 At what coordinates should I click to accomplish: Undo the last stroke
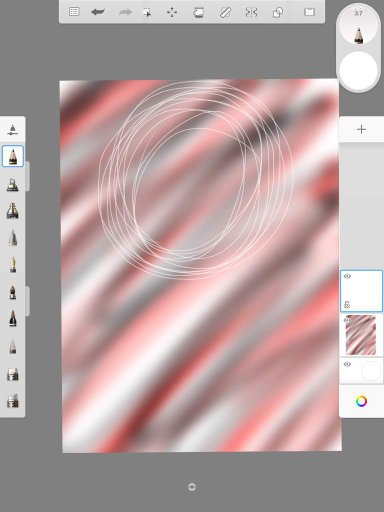(x=98, y=12)
